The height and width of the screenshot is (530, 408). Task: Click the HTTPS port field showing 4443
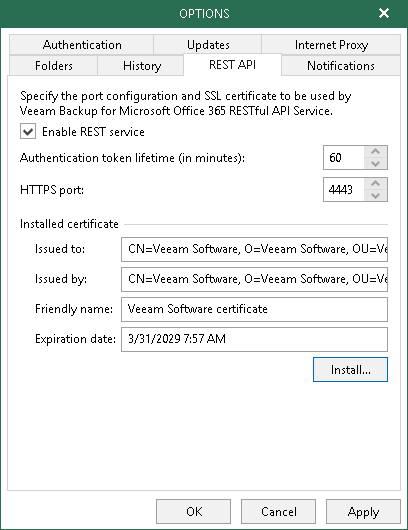(344, 190)
